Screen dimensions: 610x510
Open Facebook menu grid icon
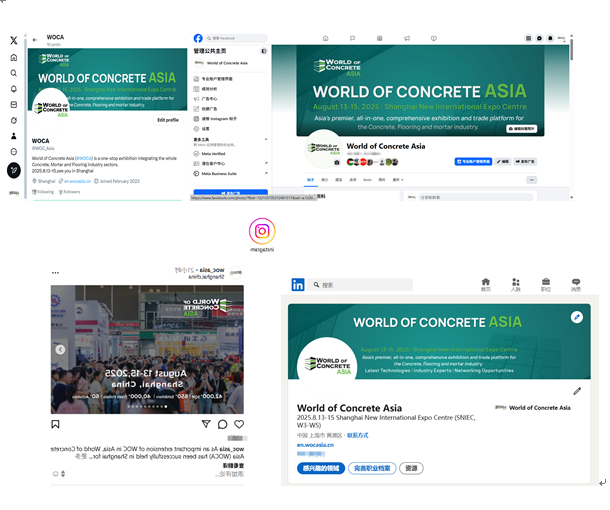click(528, 38)
